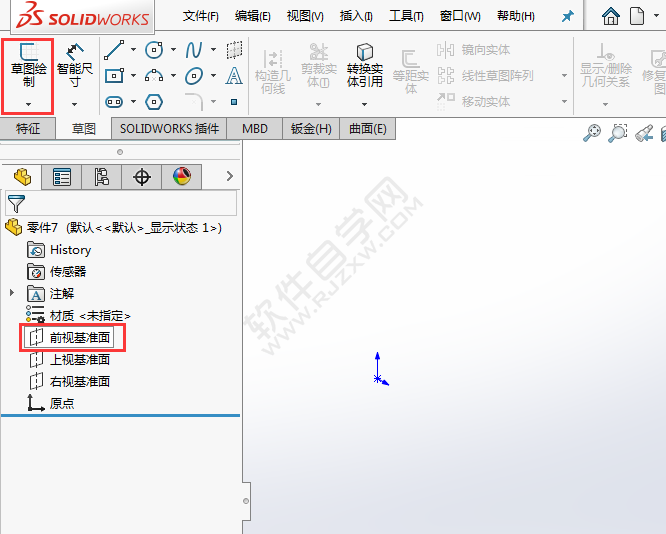Viewport: 666px width, 534px height.
Task: Select 右视基准面 in the tree
Action: (x=80, y=381)
